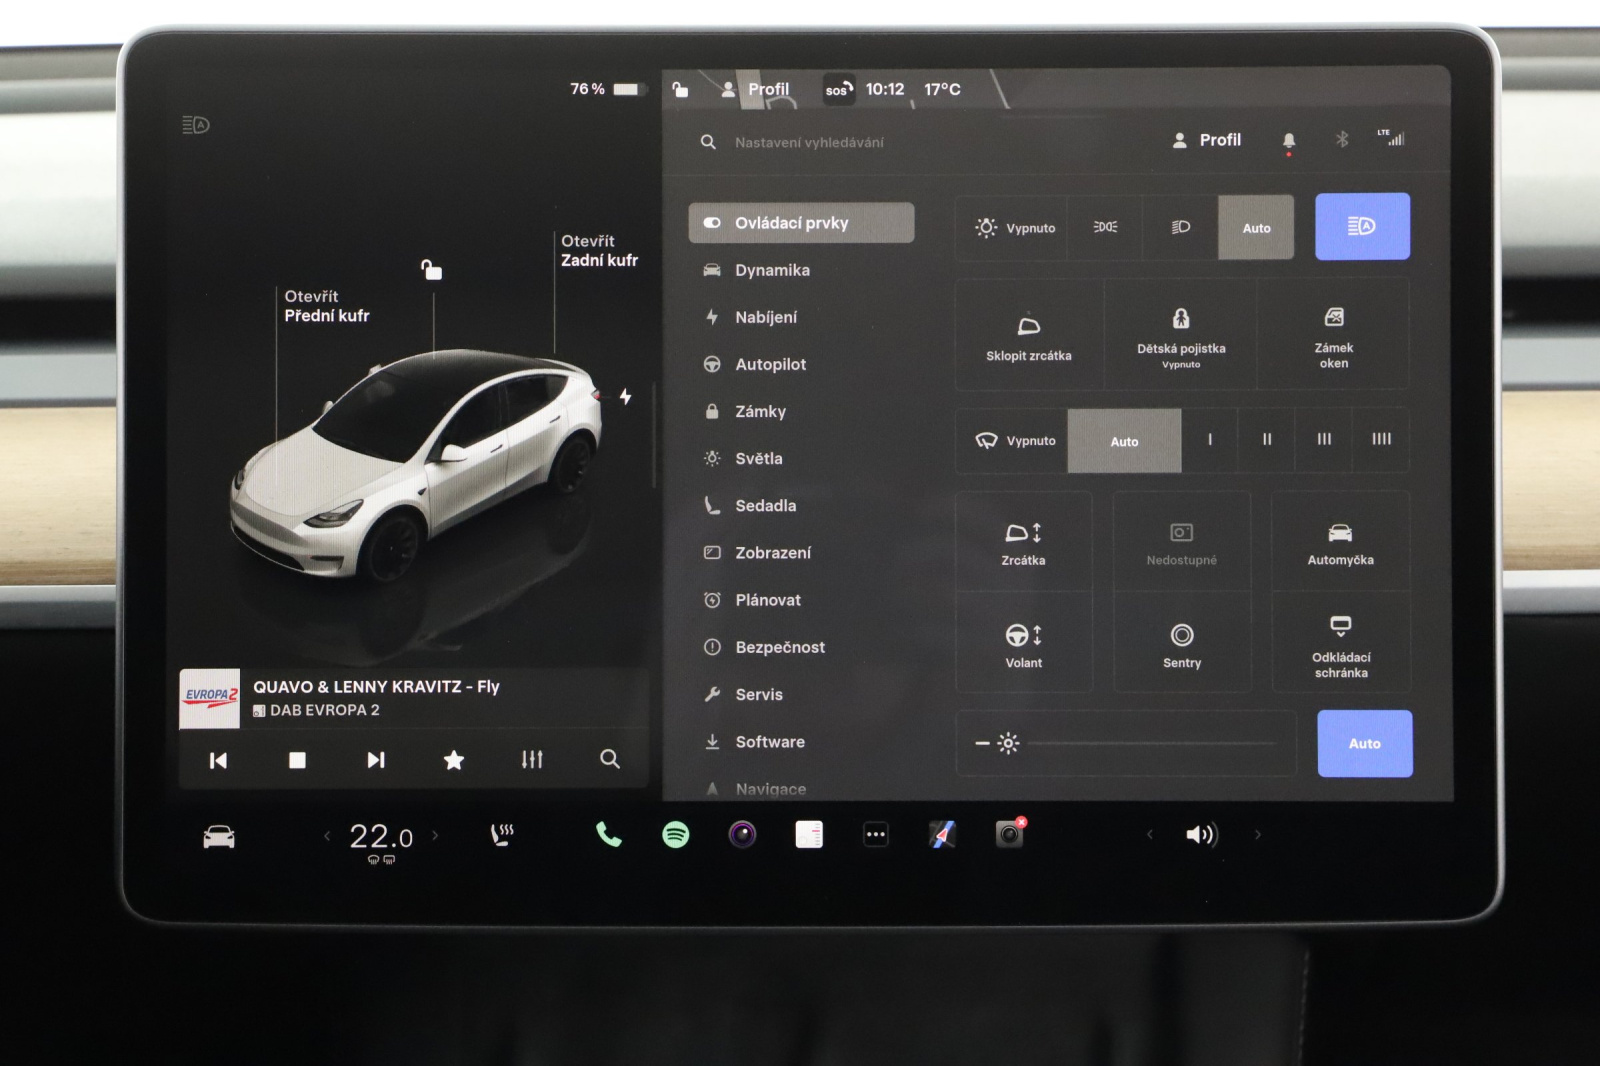Increase temperature with right chevron

click(x=435, y=835)
